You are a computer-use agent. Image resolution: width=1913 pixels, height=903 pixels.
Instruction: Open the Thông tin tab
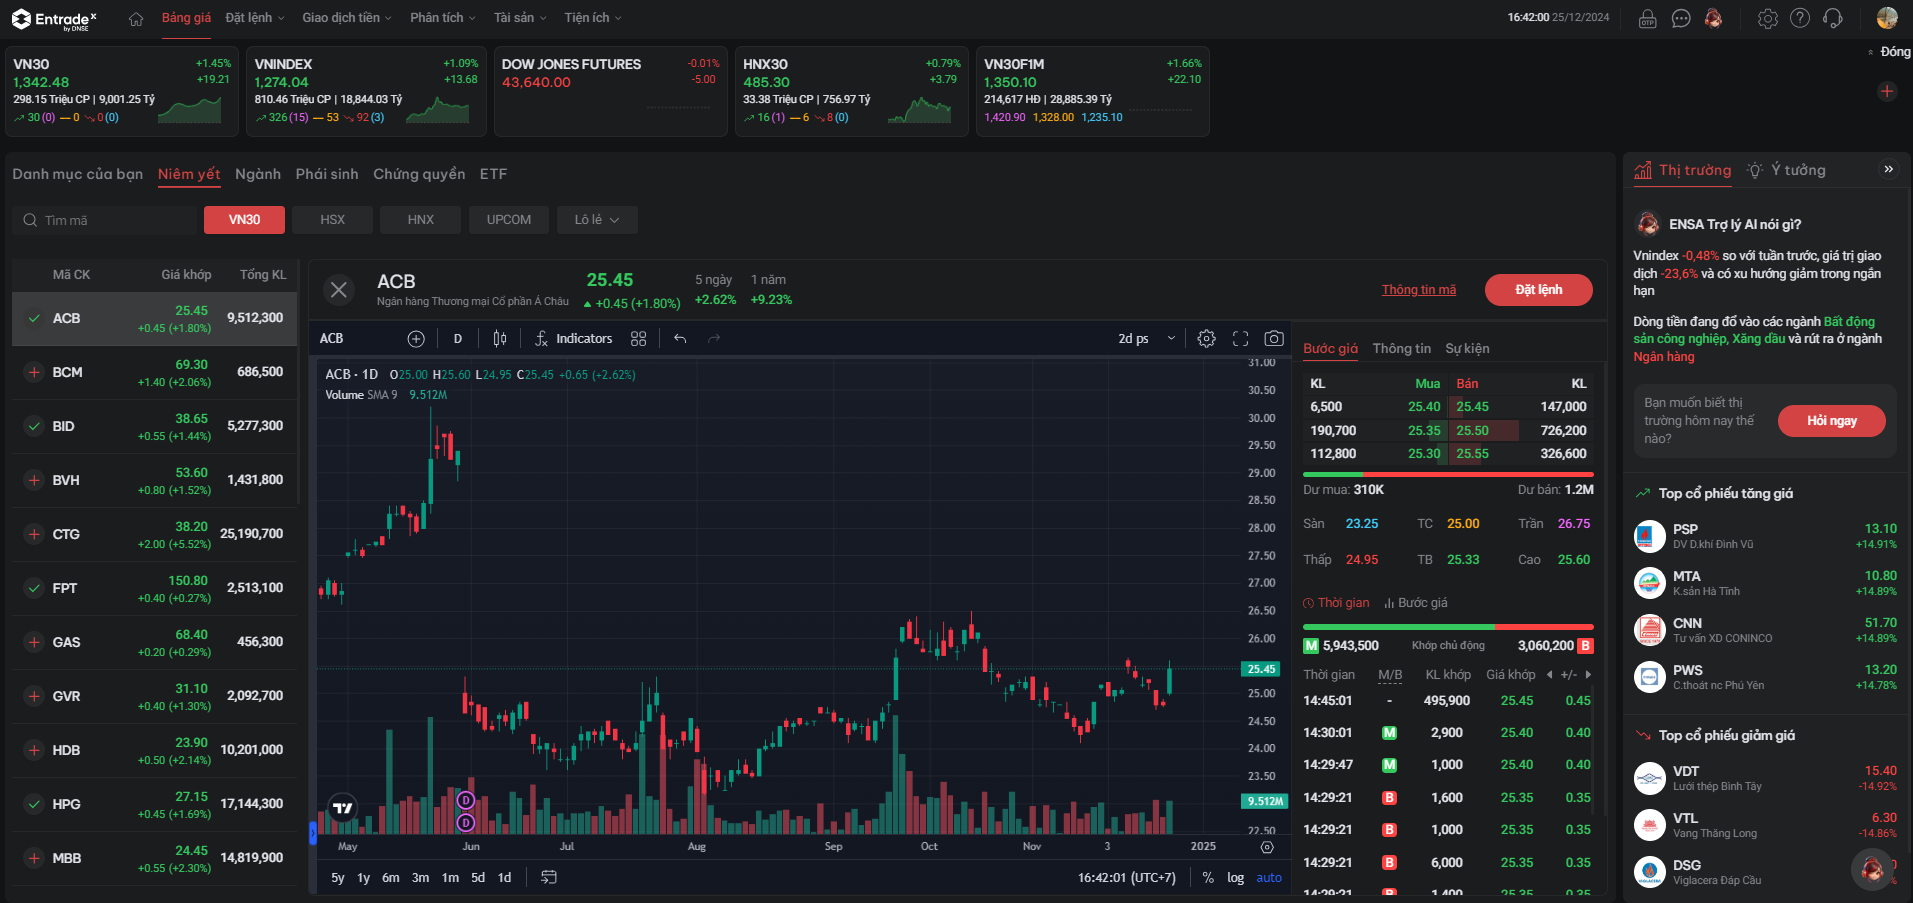click(x=1402, y=349)
